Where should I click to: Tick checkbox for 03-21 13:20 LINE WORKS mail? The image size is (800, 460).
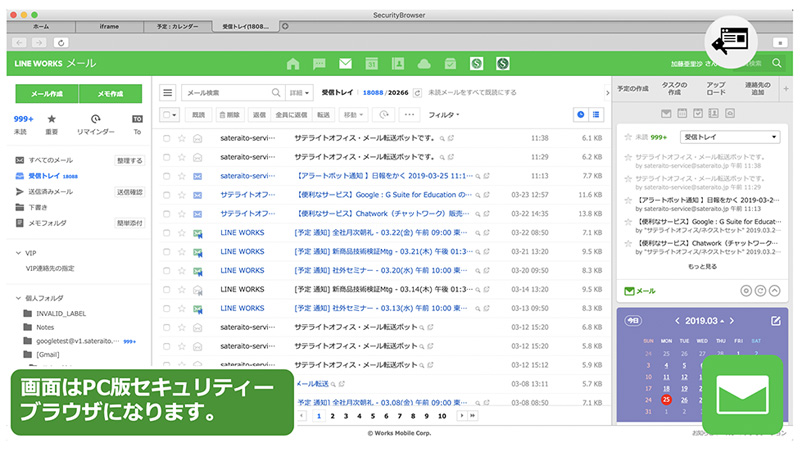166,251
